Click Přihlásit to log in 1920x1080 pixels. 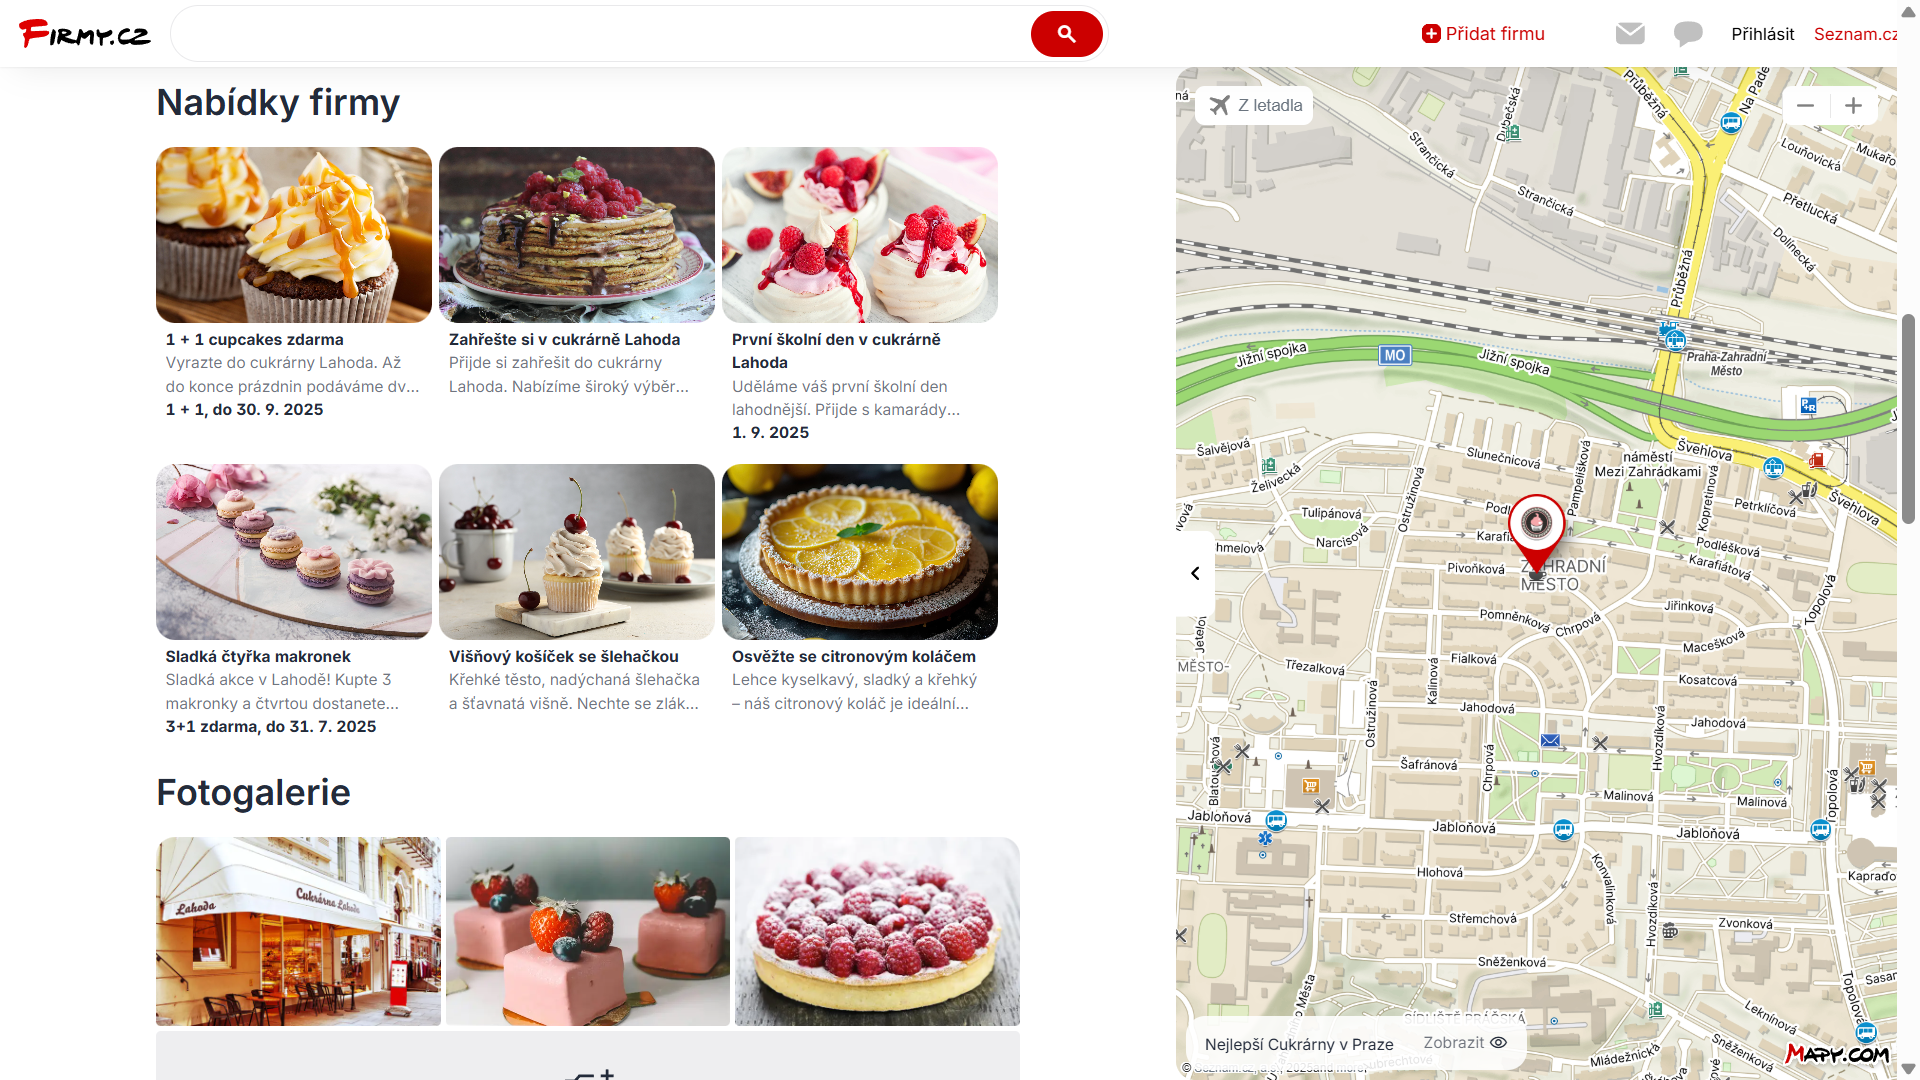[1762, 34]
